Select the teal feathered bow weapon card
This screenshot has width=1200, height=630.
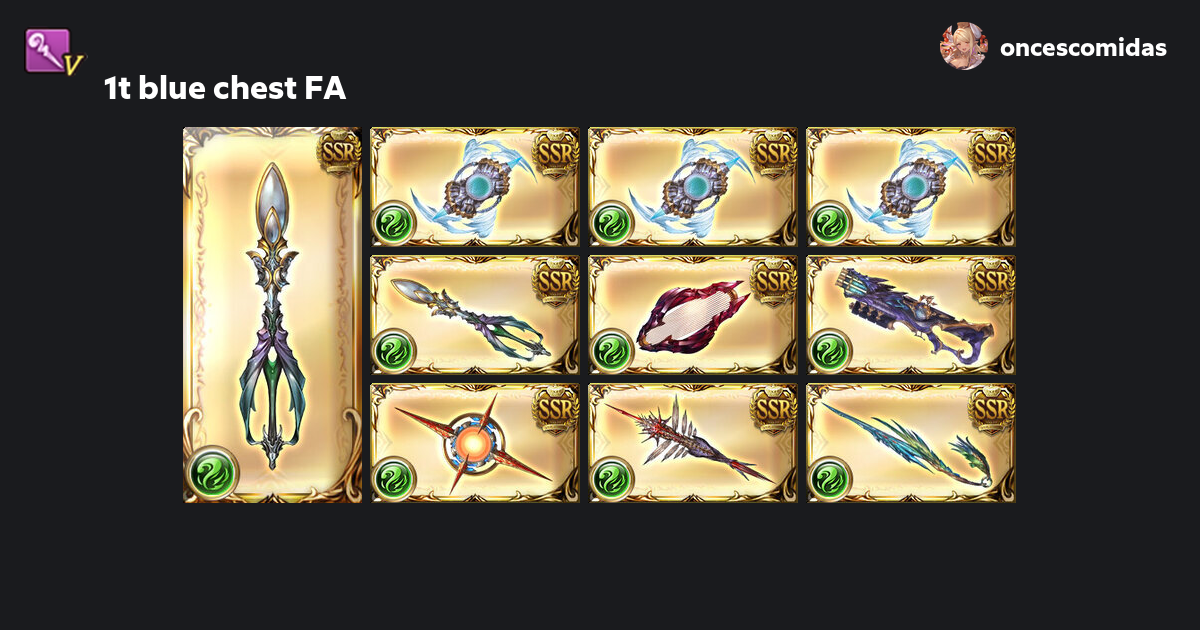[911, 443]
